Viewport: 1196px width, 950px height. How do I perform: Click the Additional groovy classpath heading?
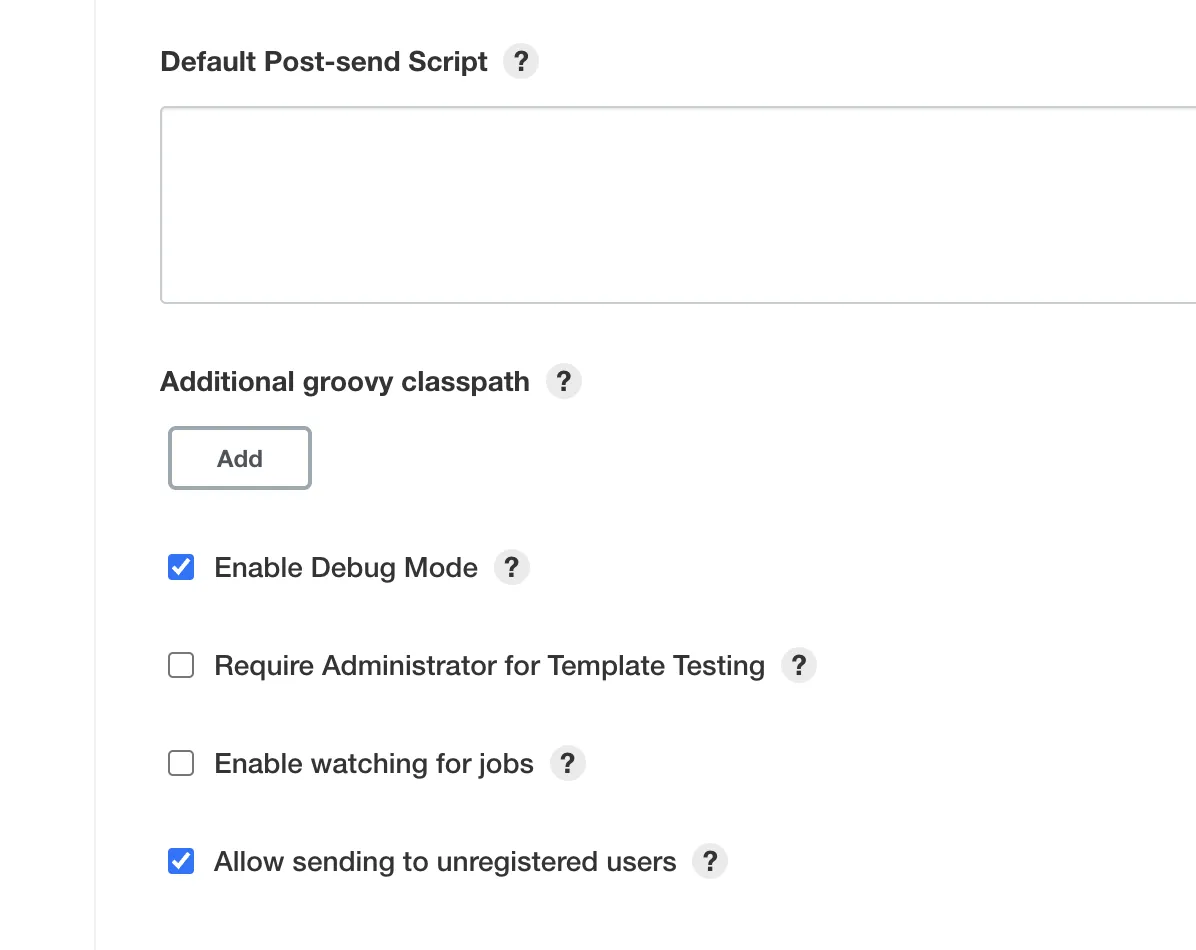coord(345,382)
